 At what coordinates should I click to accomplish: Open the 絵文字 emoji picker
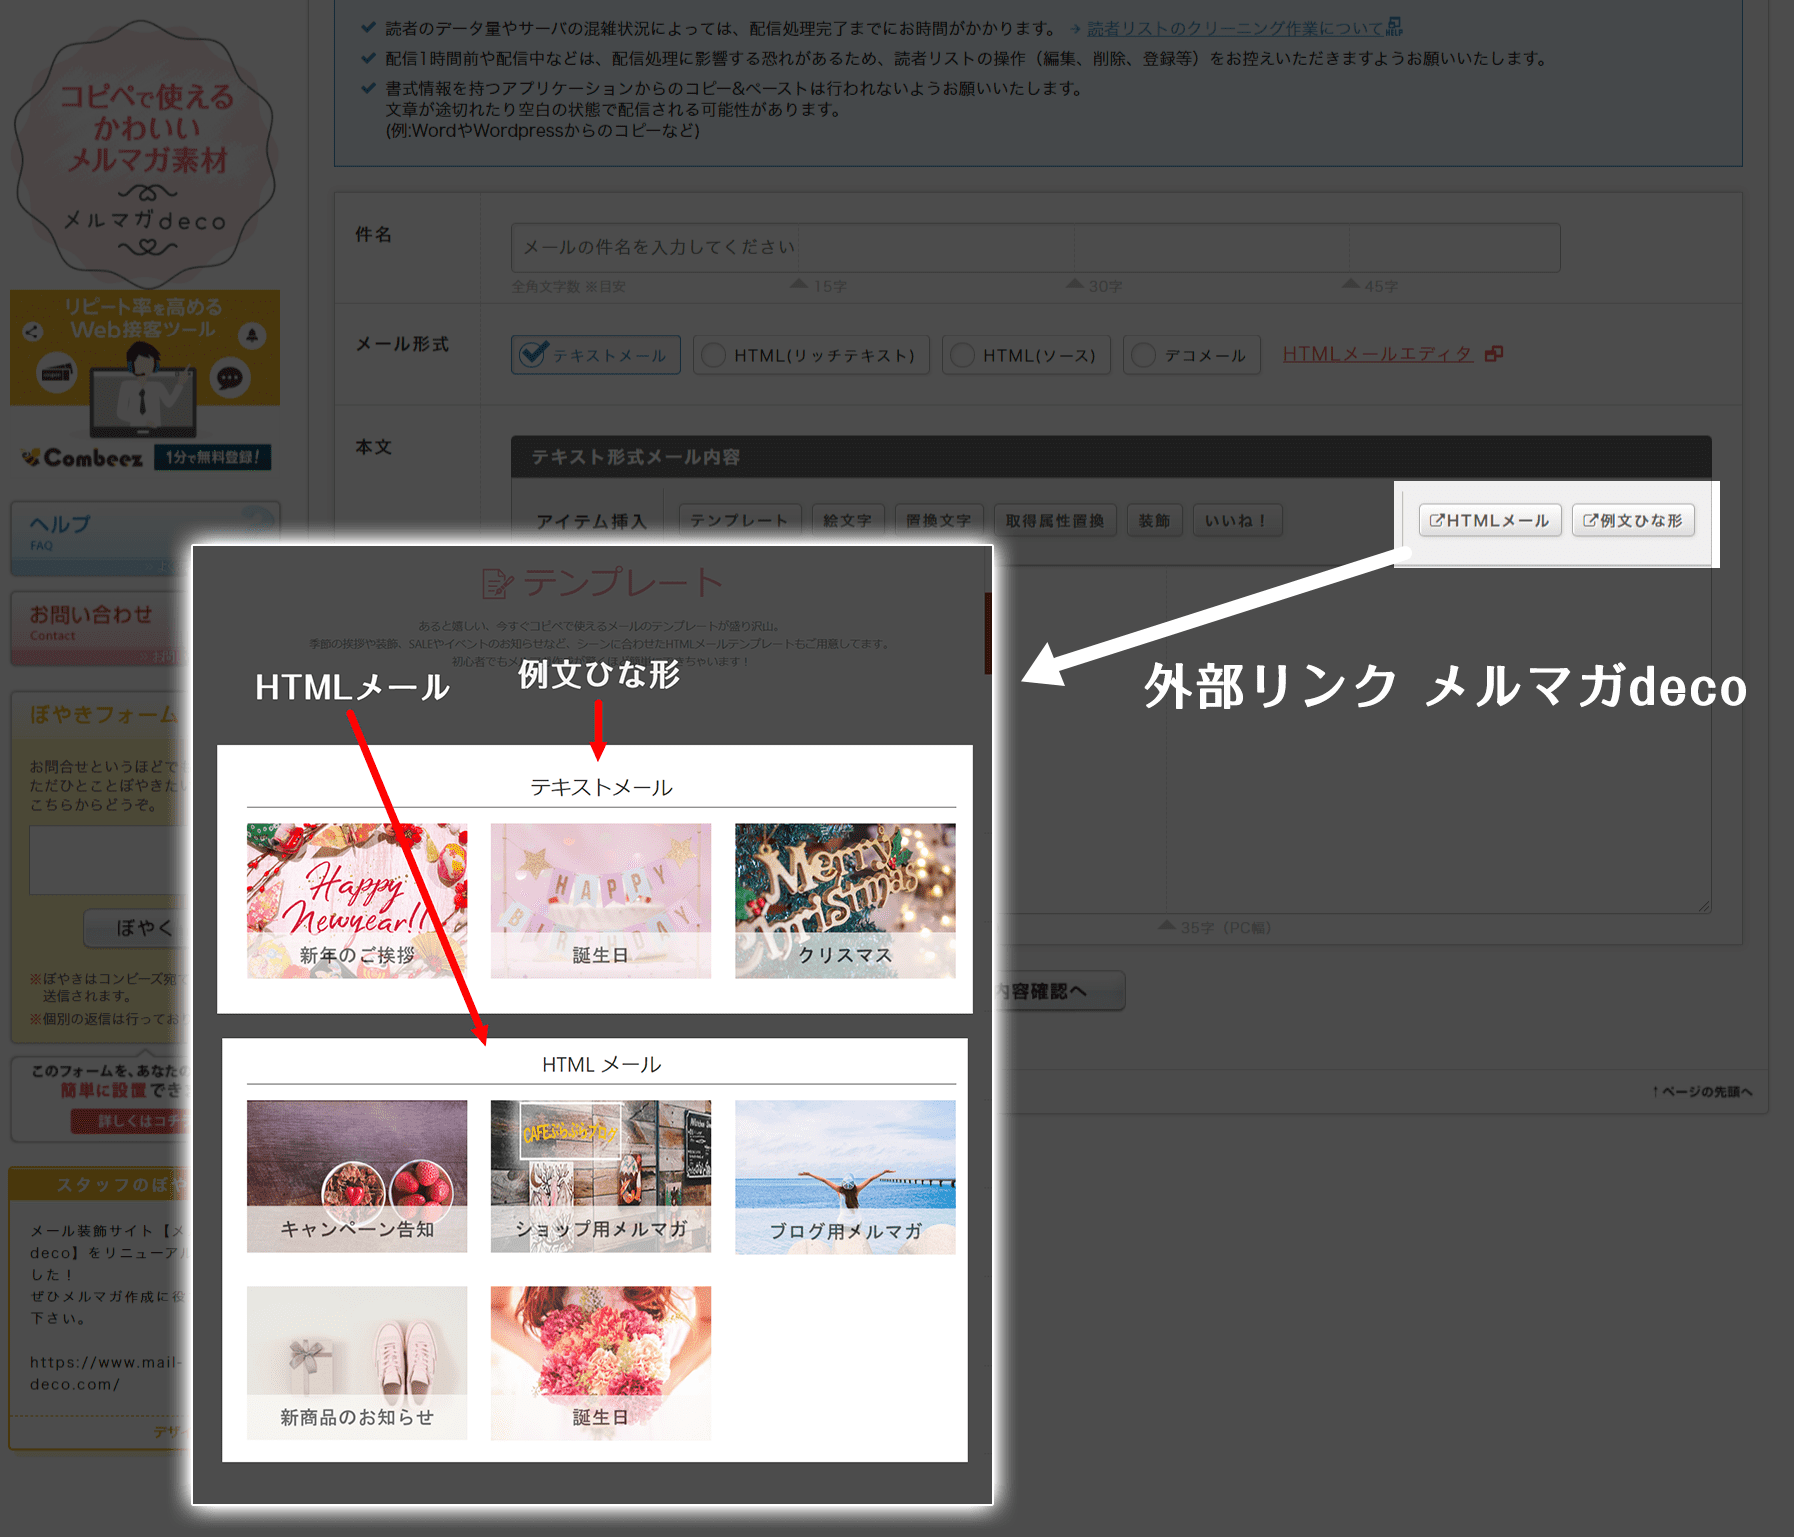click(x=847, y=520)
